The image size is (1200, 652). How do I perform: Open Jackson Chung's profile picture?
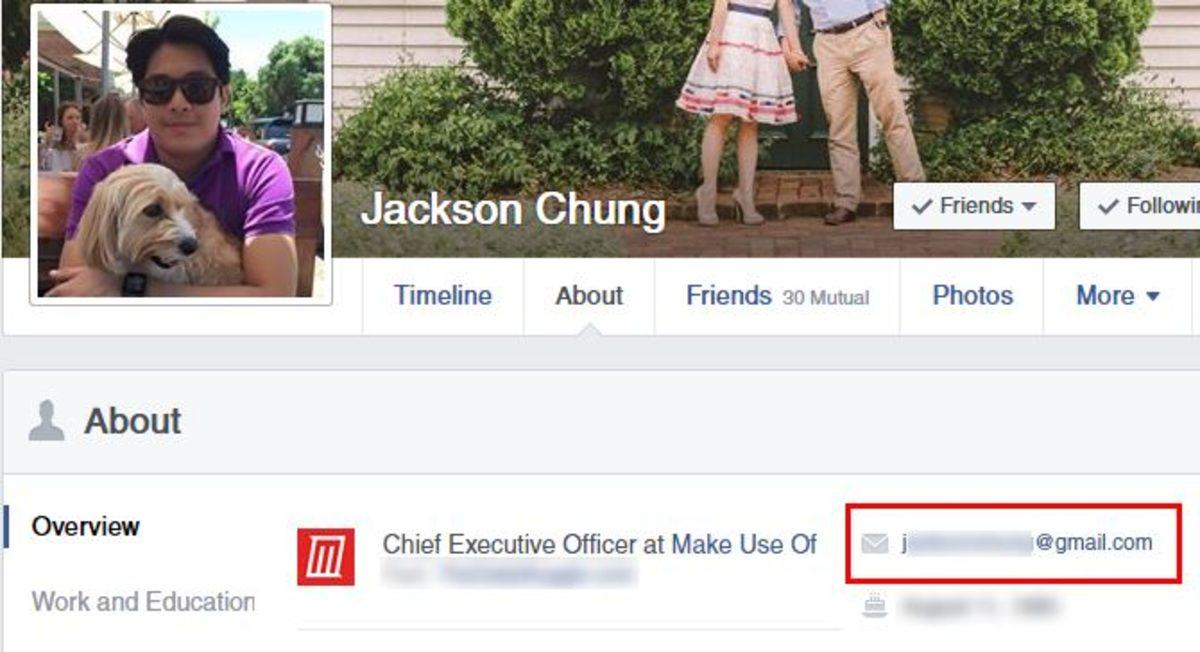(x=181, y=153)
